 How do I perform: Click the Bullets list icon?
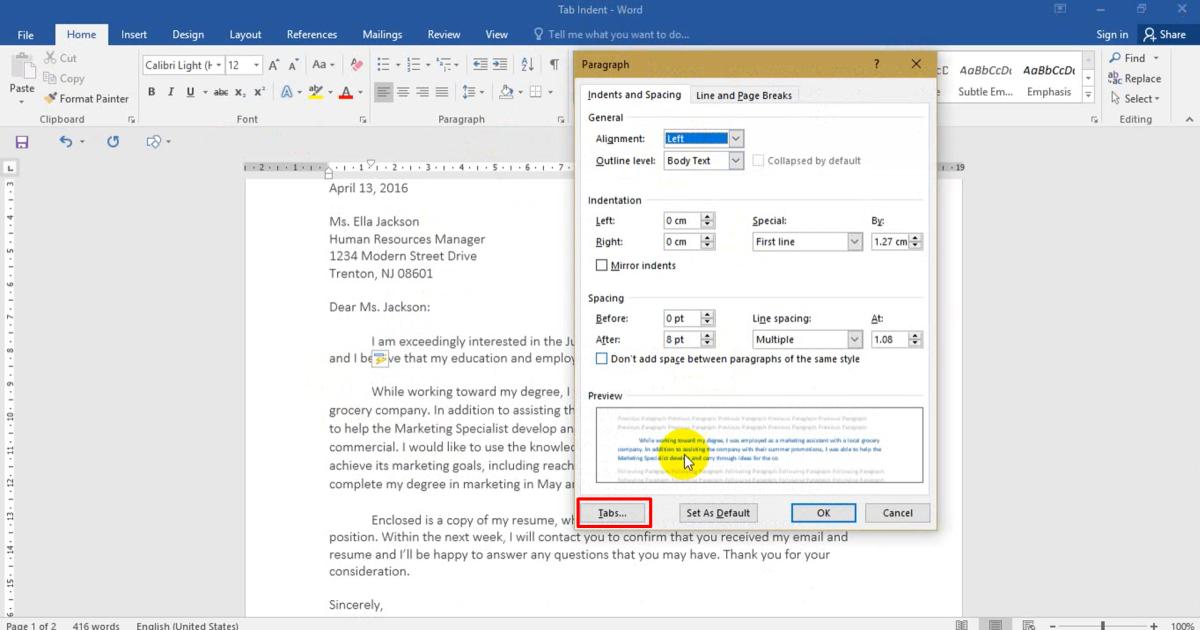point(383,65)
